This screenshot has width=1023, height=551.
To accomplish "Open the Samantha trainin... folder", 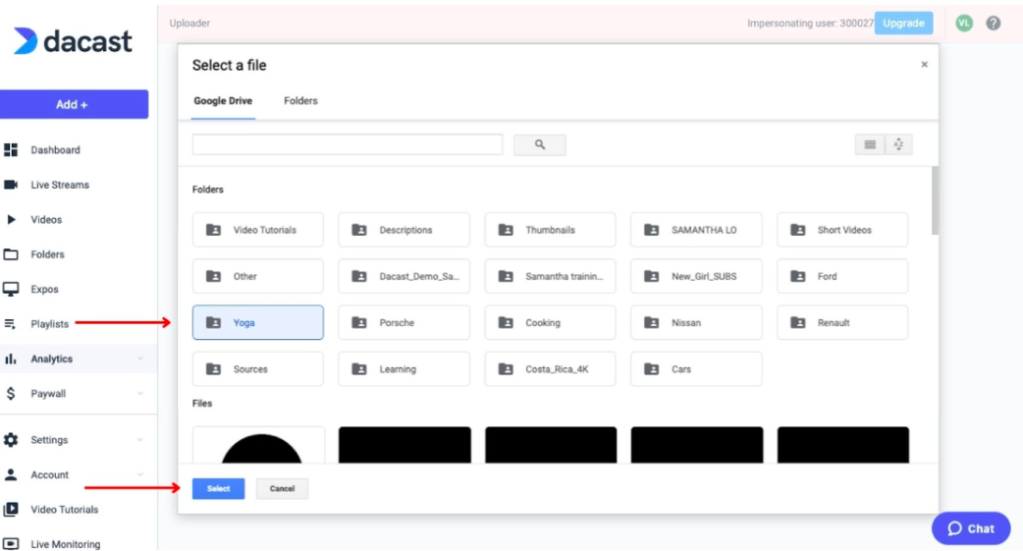I will pos(550,276).
